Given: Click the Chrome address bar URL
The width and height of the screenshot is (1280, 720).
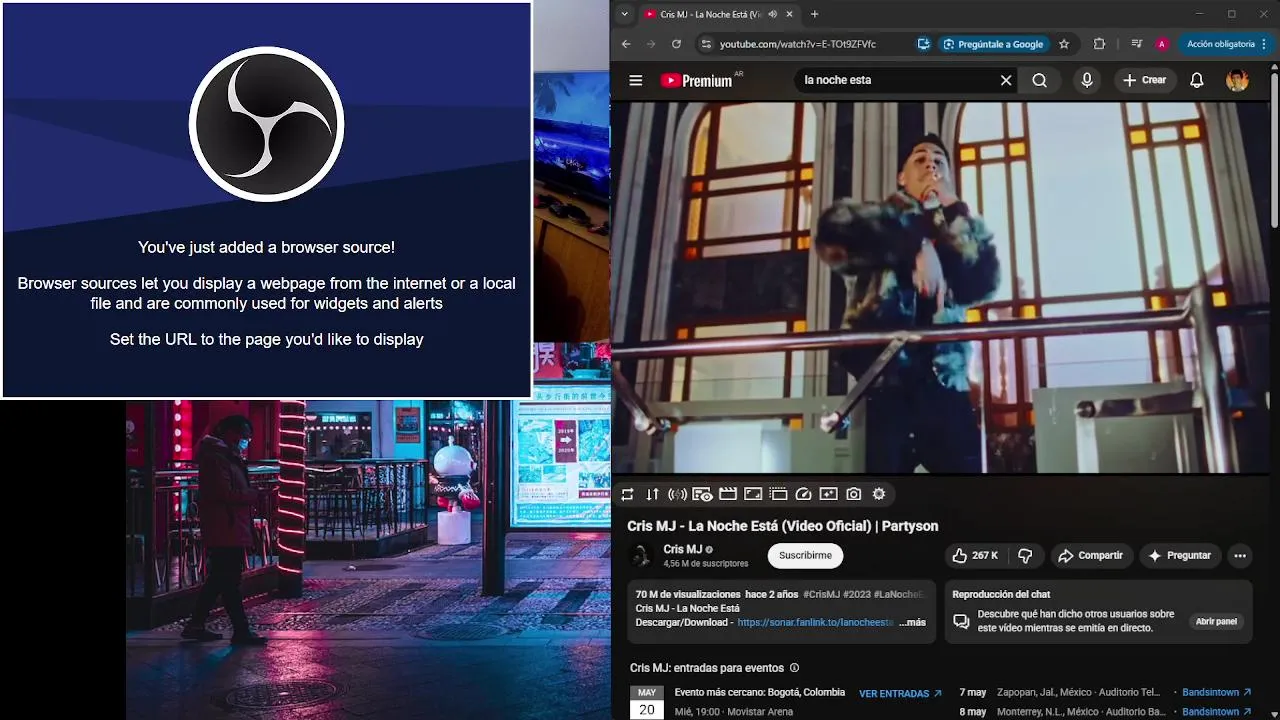Looking at the screenshot, I should click(798, 44).
